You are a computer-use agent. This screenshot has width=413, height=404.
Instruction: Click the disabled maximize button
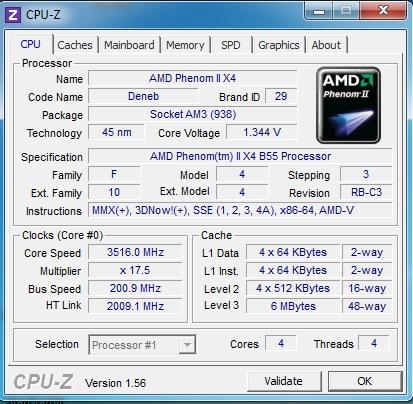click(x=346, y=11)
